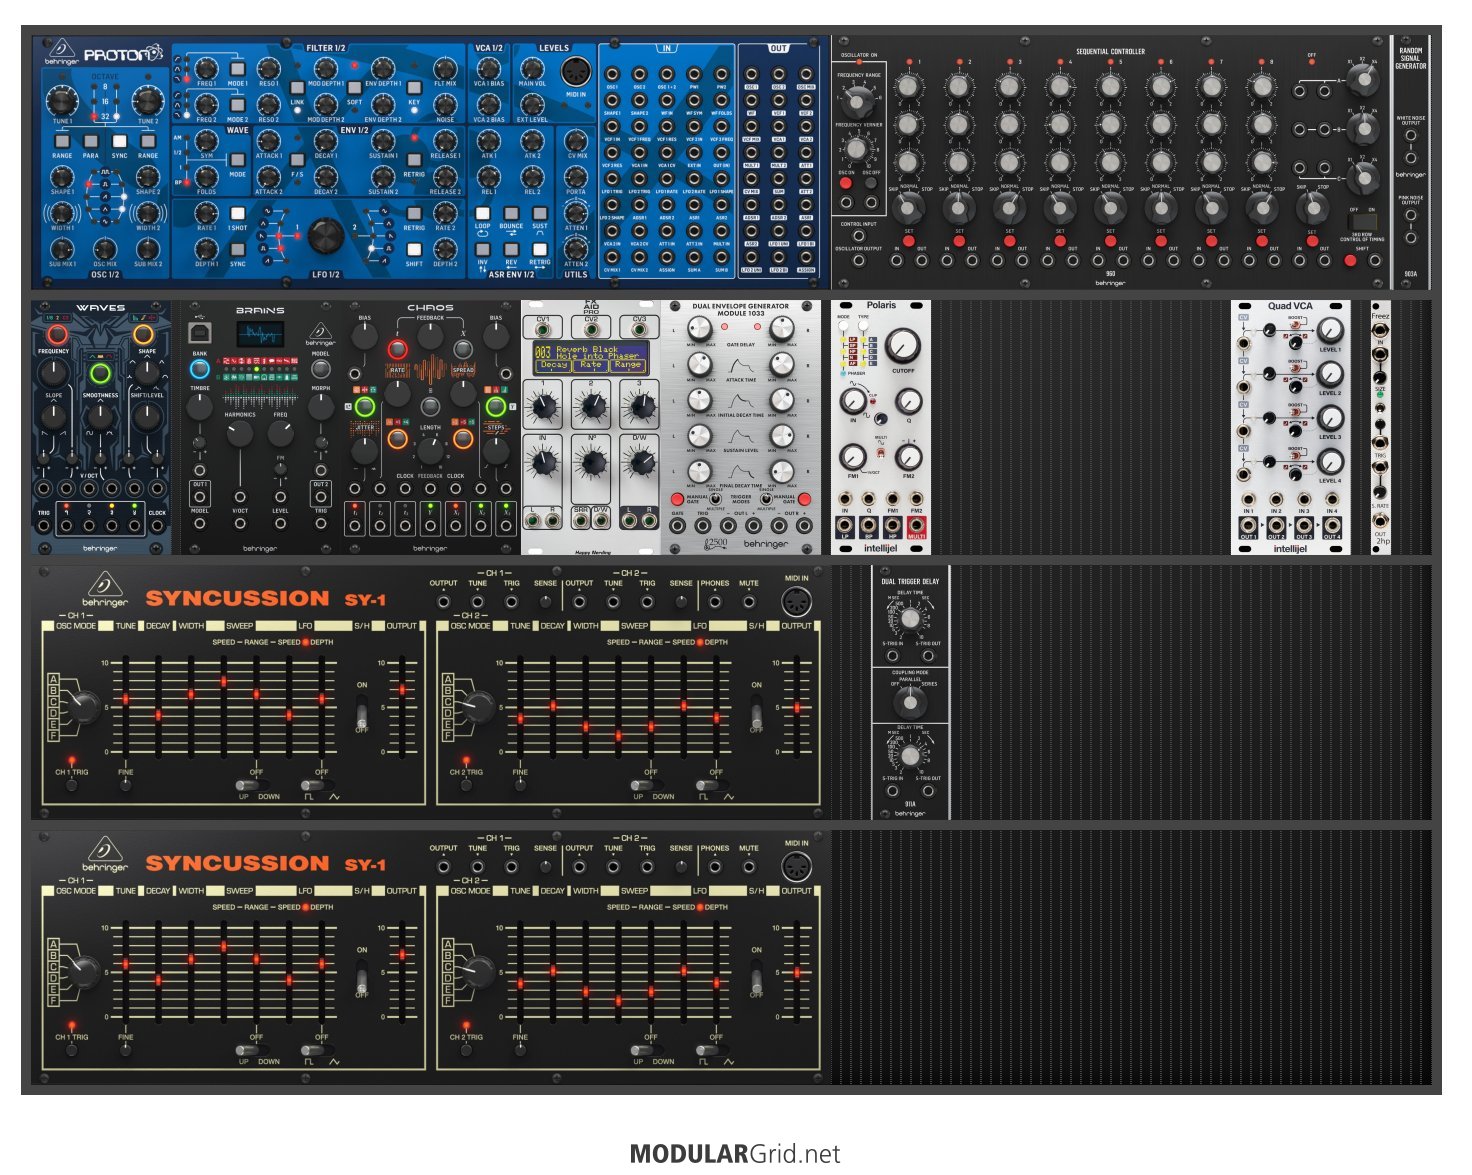
Task: Toggle the PARA button on Proton
Action: click(90, 142)
